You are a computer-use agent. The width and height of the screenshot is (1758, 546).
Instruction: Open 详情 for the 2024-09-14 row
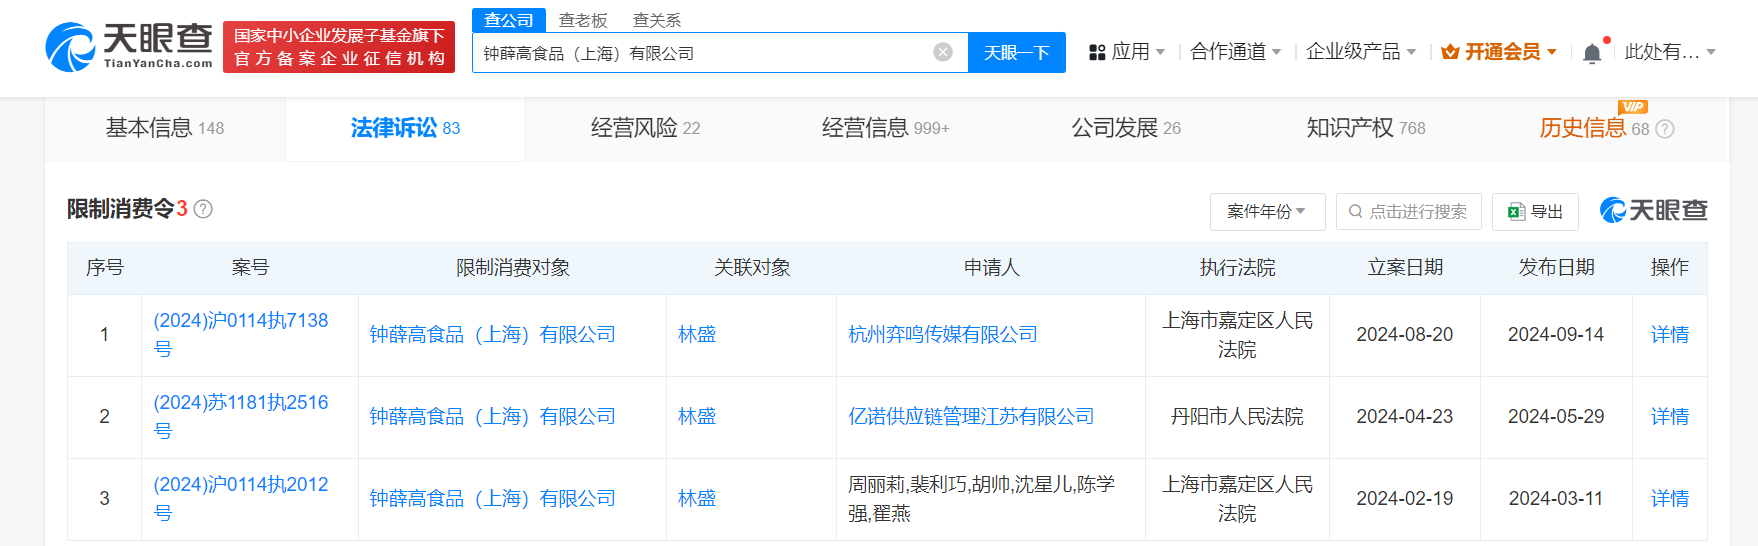click(1670, 335)
